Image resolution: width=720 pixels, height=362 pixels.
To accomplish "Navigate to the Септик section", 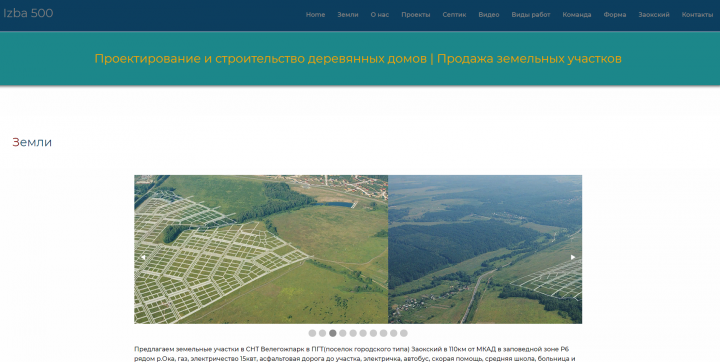I will (454, 15).
